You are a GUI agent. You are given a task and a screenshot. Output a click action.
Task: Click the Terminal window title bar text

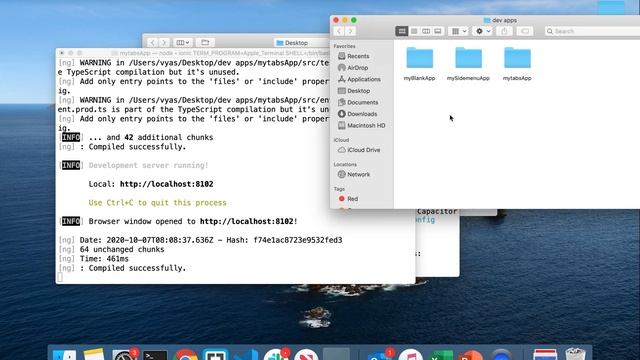[x=220, y=53]
